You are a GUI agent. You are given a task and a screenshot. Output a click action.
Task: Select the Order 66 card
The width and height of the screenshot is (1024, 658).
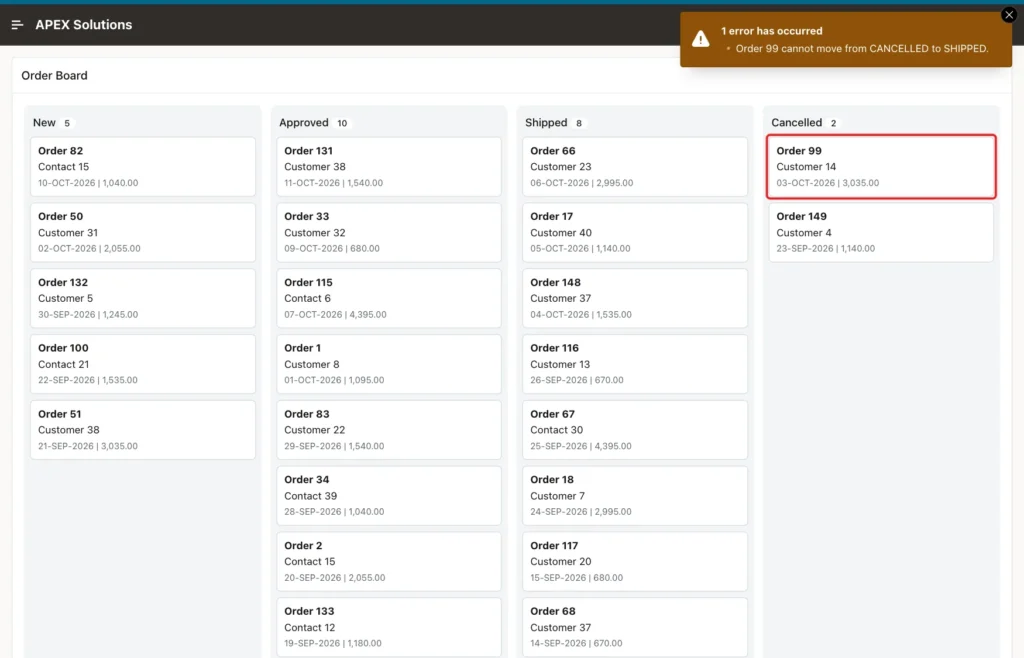[x=635, y=166]
